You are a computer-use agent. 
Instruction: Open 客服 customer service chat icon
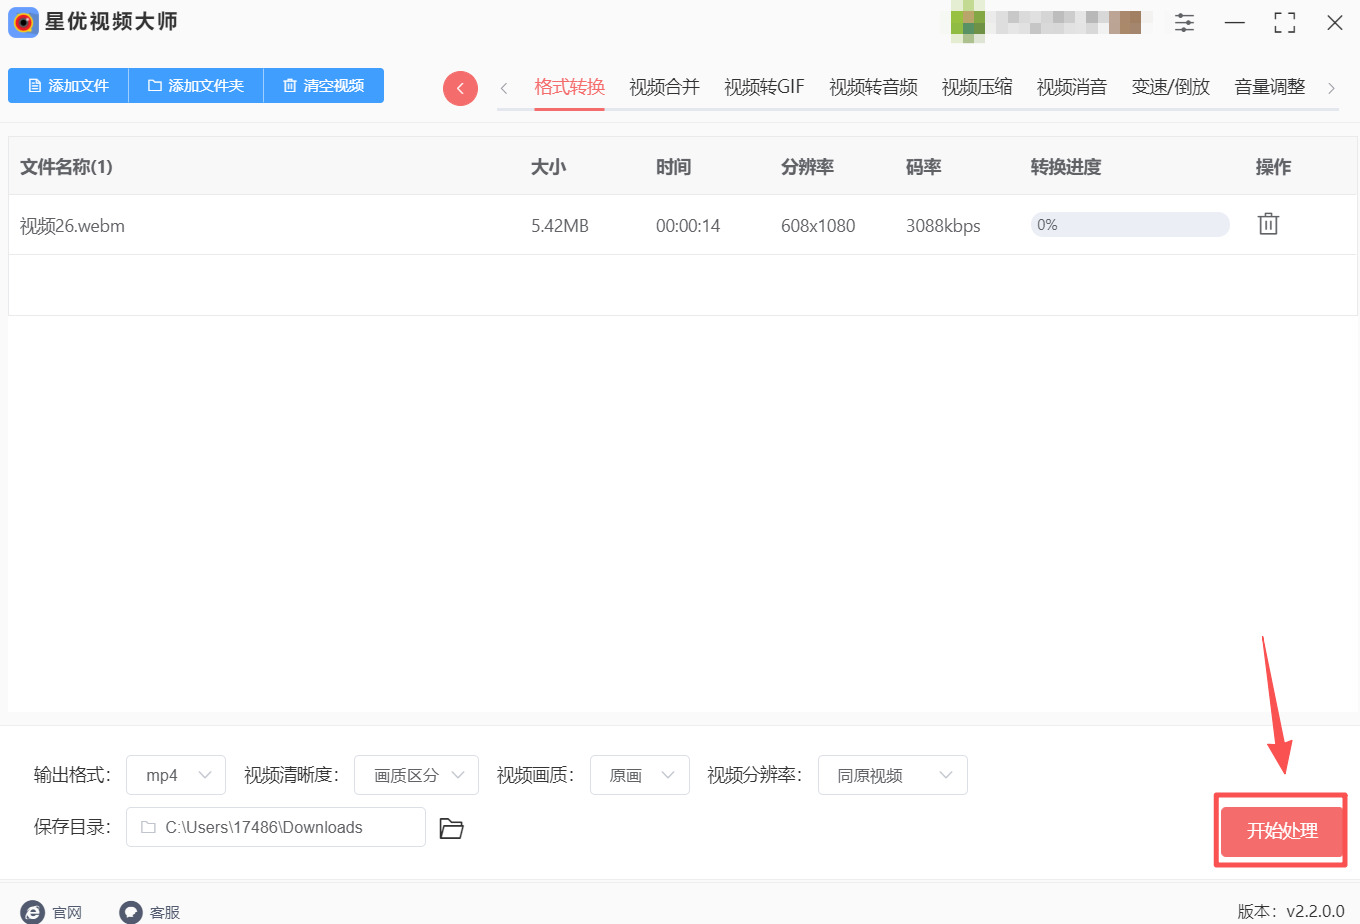coord(131,912)
